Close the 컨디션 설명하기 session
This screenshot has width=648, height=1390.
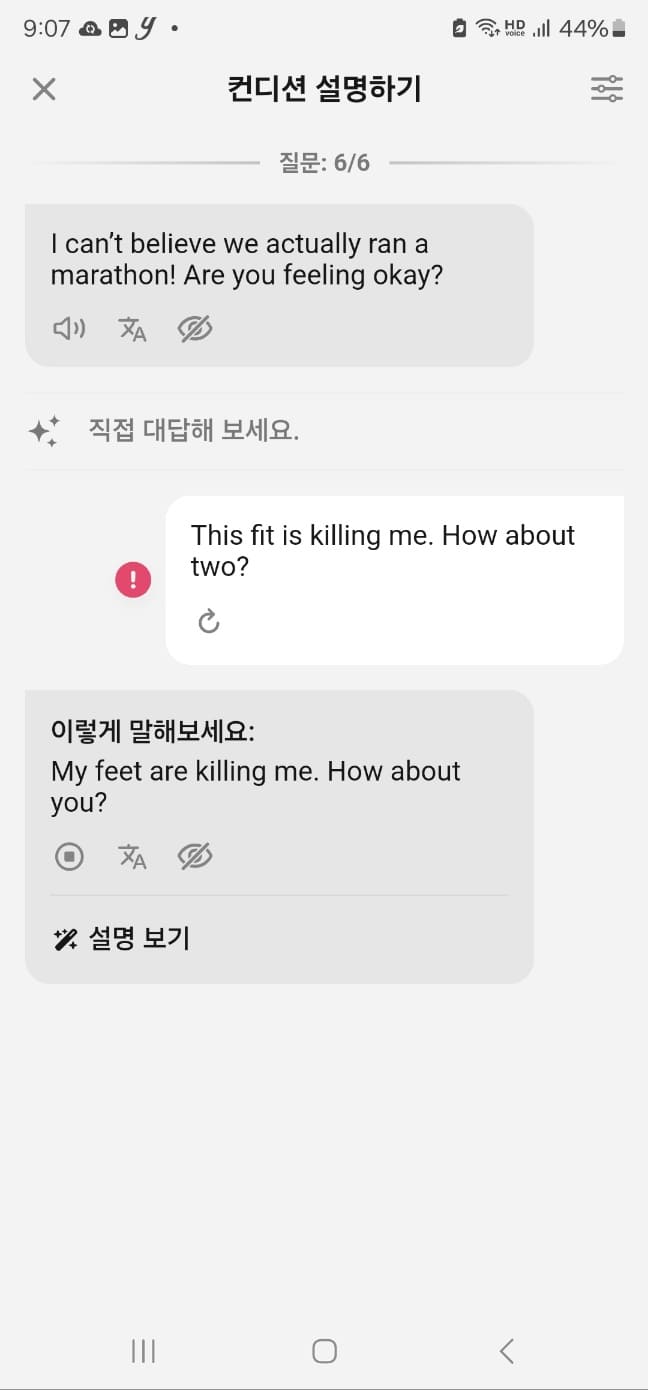pyautogui.click(x=44, y=89)
